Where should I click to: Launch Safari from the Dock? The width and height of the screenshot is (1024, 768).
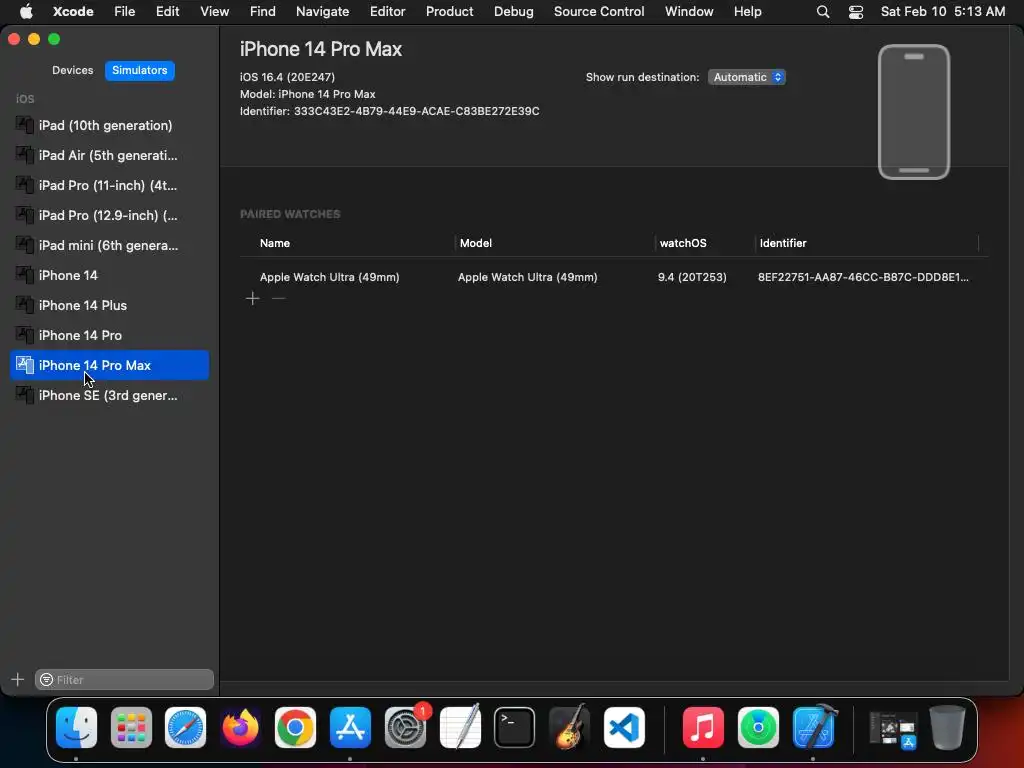point(185,728)
